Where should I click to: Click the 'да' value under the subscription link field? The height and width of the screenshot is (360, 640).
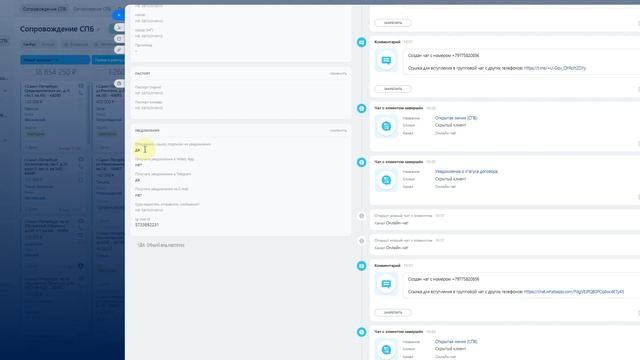click(x=137, y=150)
